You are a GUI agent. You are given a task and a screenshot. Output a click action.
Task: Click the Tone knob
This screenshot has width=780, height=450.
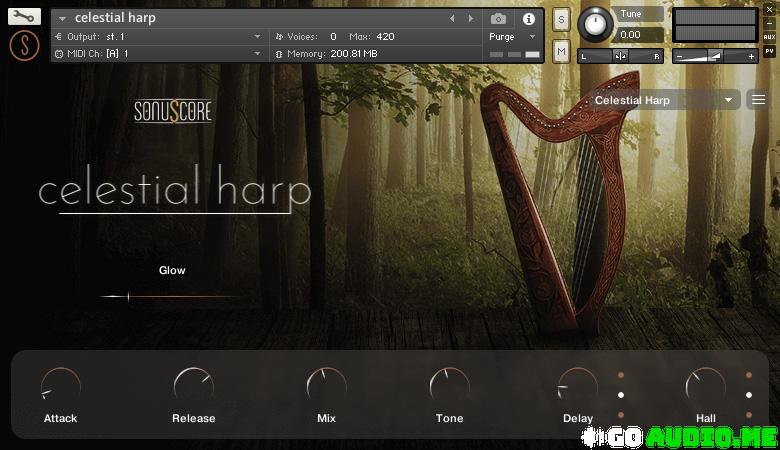[449, 386]
